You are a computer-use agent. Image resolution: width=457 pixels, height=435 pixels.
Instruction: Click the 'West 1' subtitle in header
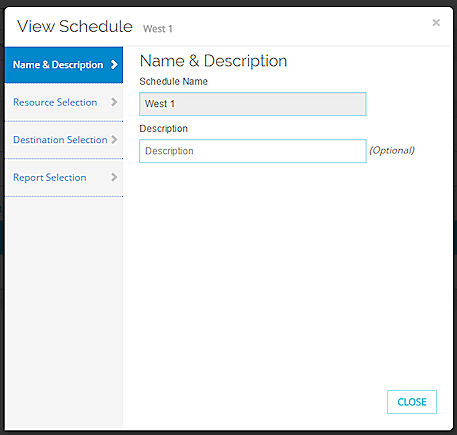[x=158, y=29]
